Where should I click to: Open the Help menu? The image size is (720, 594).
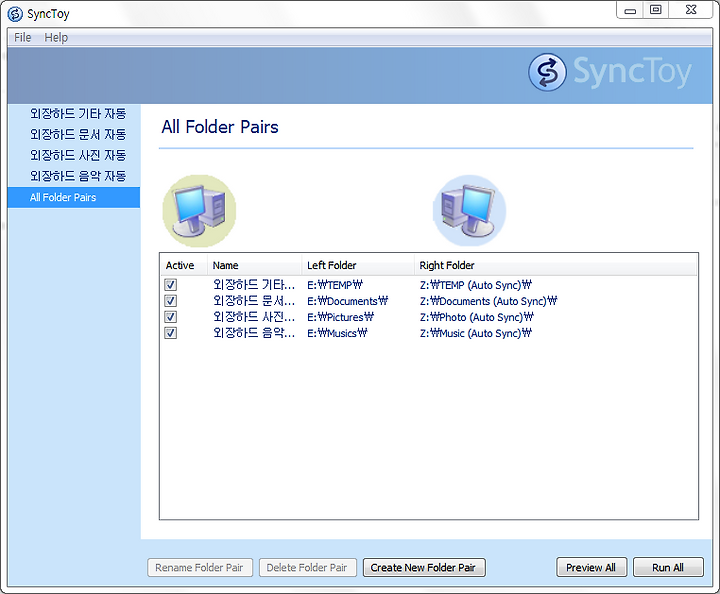click(x=56, y=37)
